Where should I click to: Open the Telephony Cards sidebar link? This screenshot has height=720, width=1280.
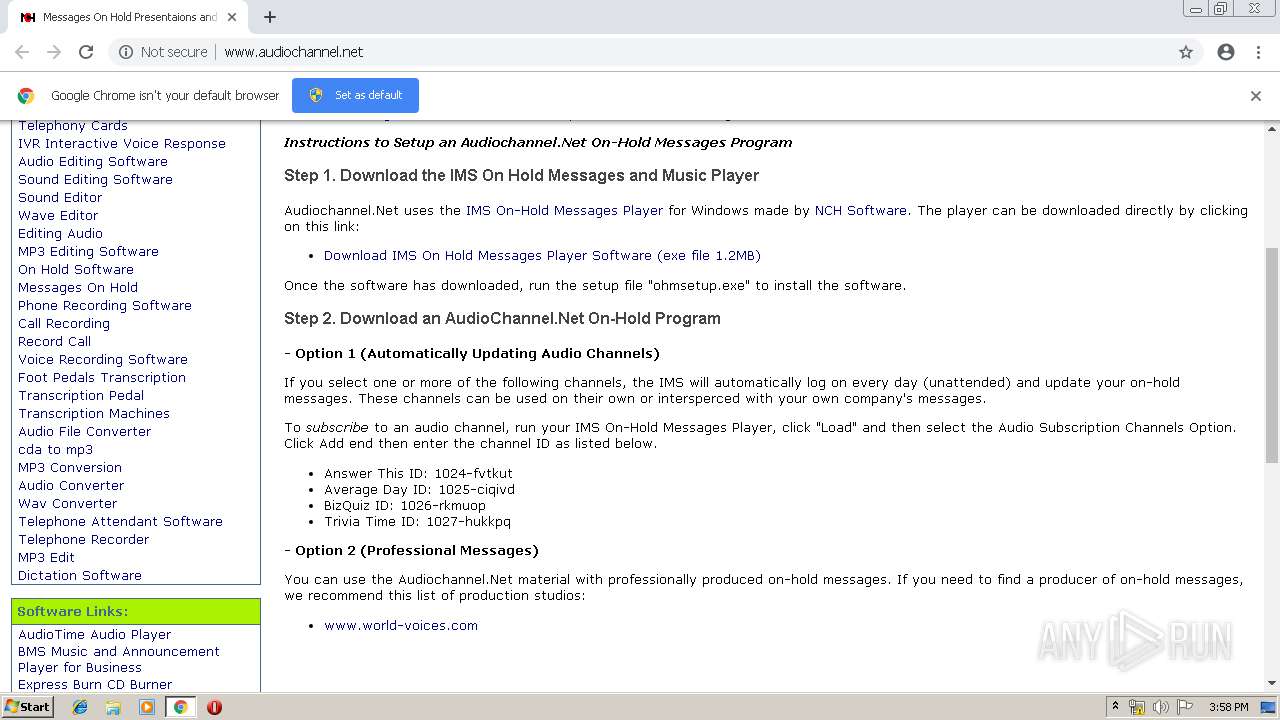(x=73, y=125)
